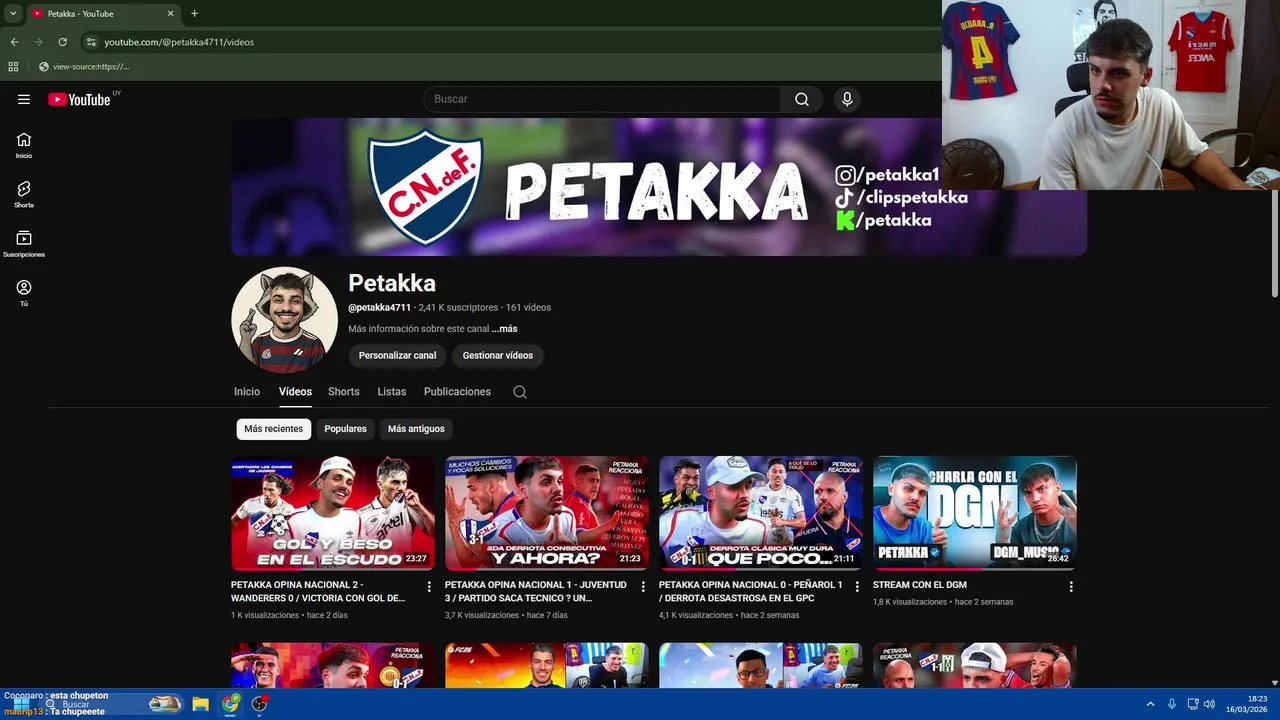The width and height of the screenshot is (1280, 720).
Task: Select the Populares filter chip
Action: [x=345, y=429]
